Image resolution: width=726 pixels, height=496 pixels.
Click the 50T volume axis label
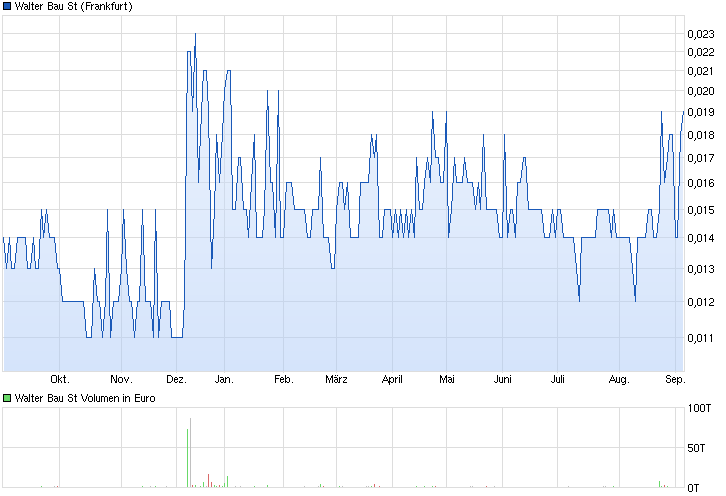tap(696, 448)
